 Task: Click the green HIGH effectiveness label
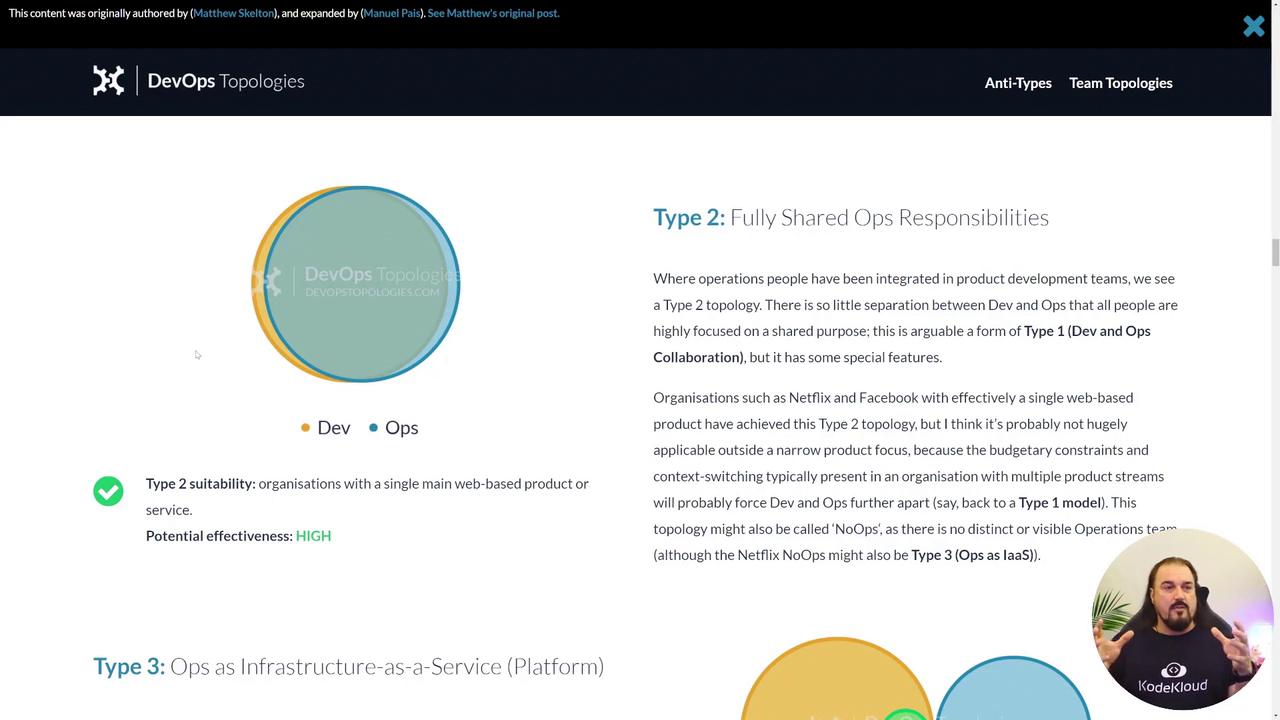pos(313,536)
